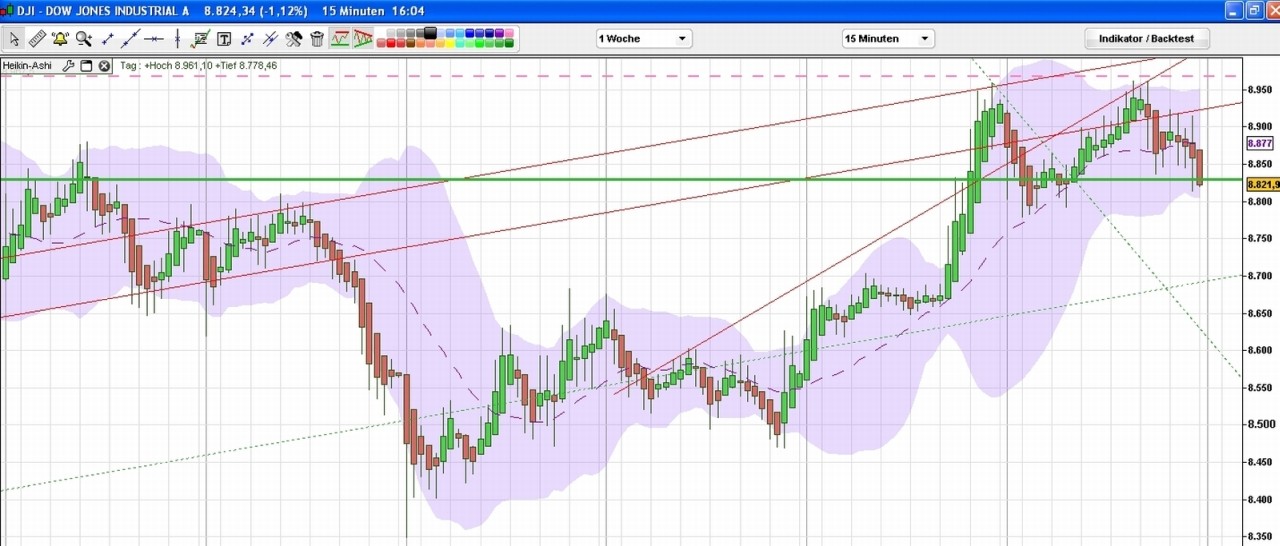Choose the magnifier zoom tool
The height and width of the screenshot is (546, 1280).
coord(84,39)
